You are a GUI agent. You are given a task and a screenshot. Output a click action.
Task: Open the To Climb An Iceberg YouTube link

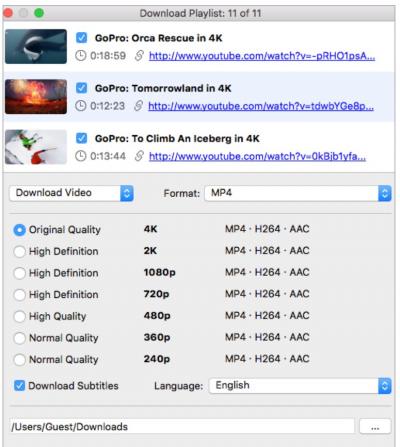(x=257, y=156)
